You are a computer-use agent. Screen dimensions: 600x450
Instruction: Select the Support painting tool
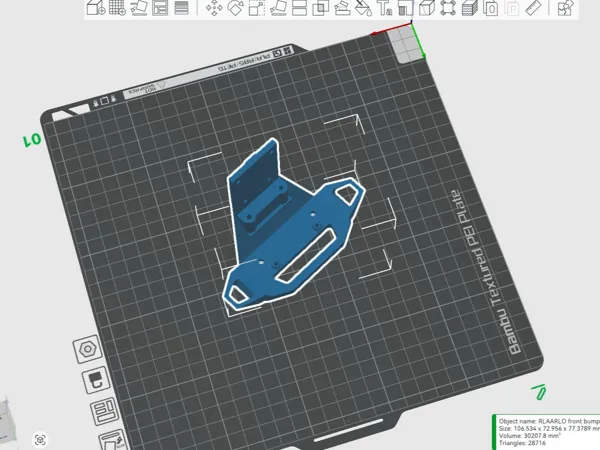(342, 8)
